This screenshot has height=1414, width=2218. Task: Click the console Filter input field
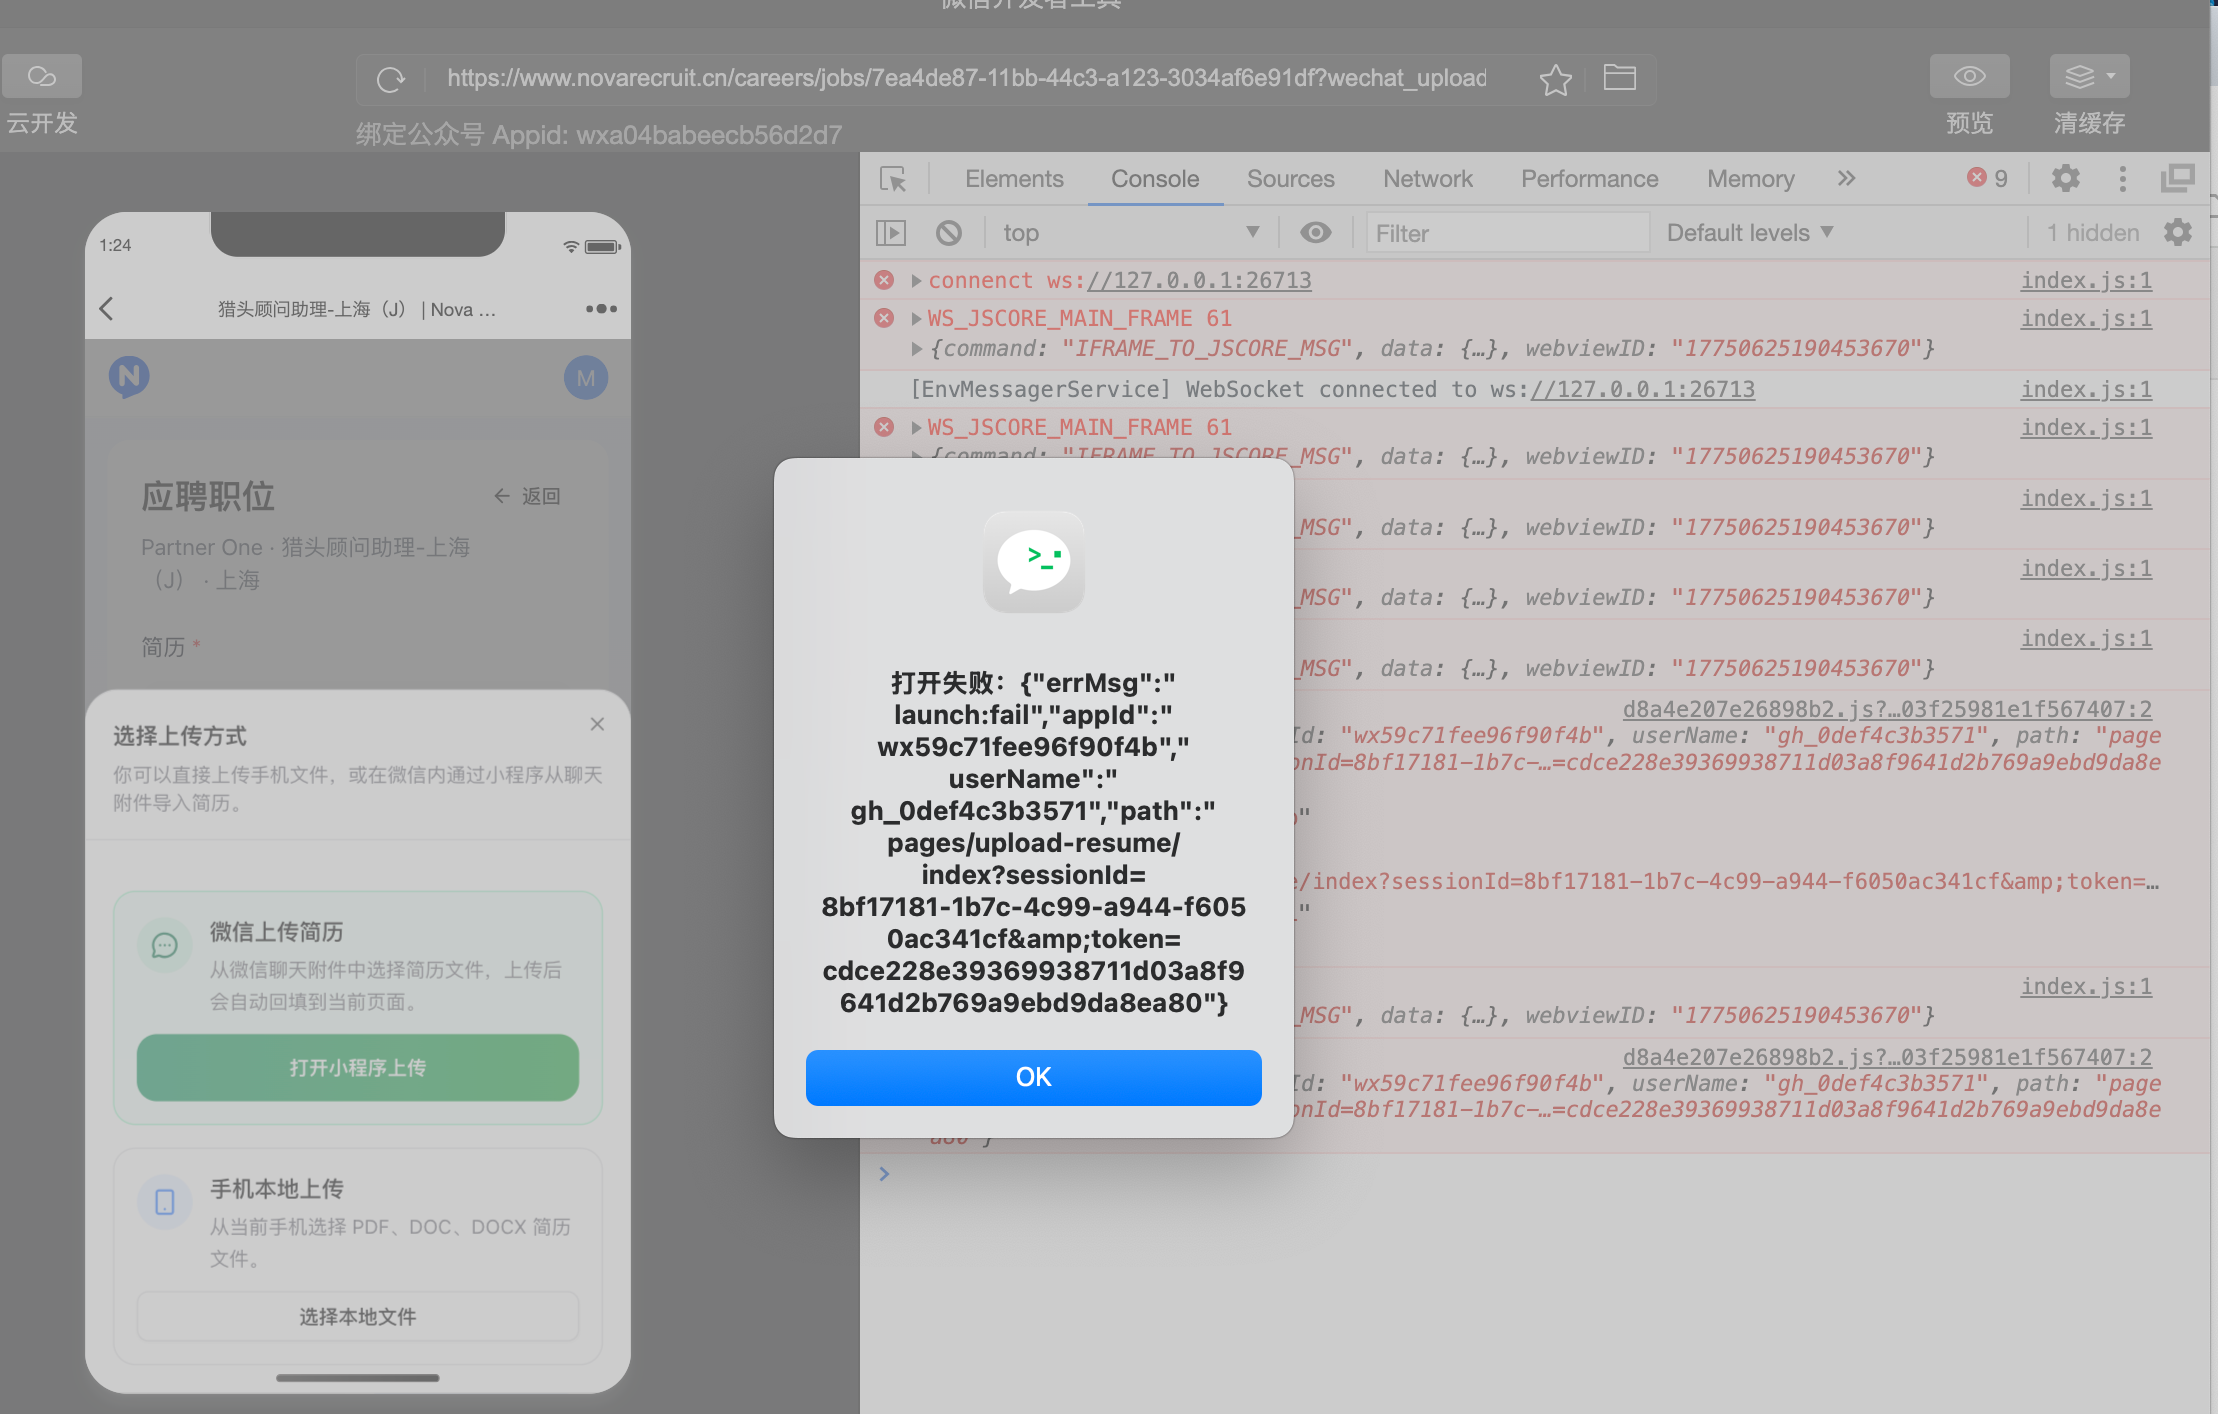click(1505, 233)
